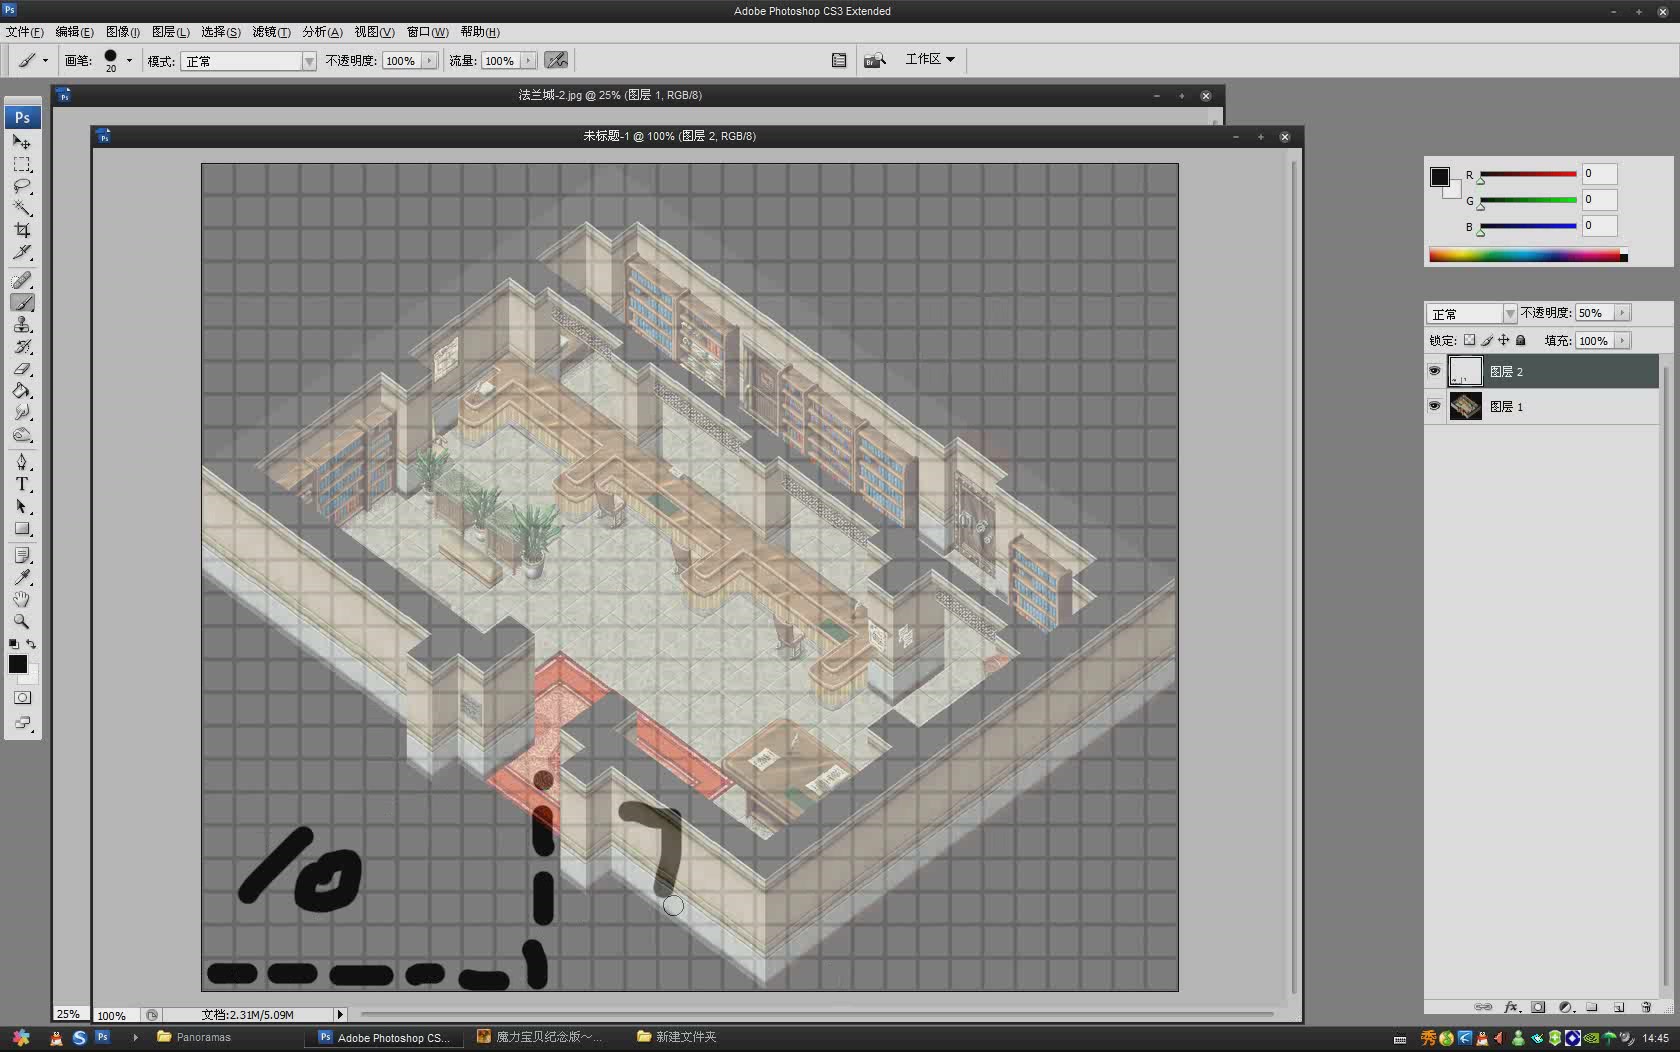Click the trash icon to delete layer
The height and width of the screenshot is (1052, 1680).
tap(1646, 1007)
